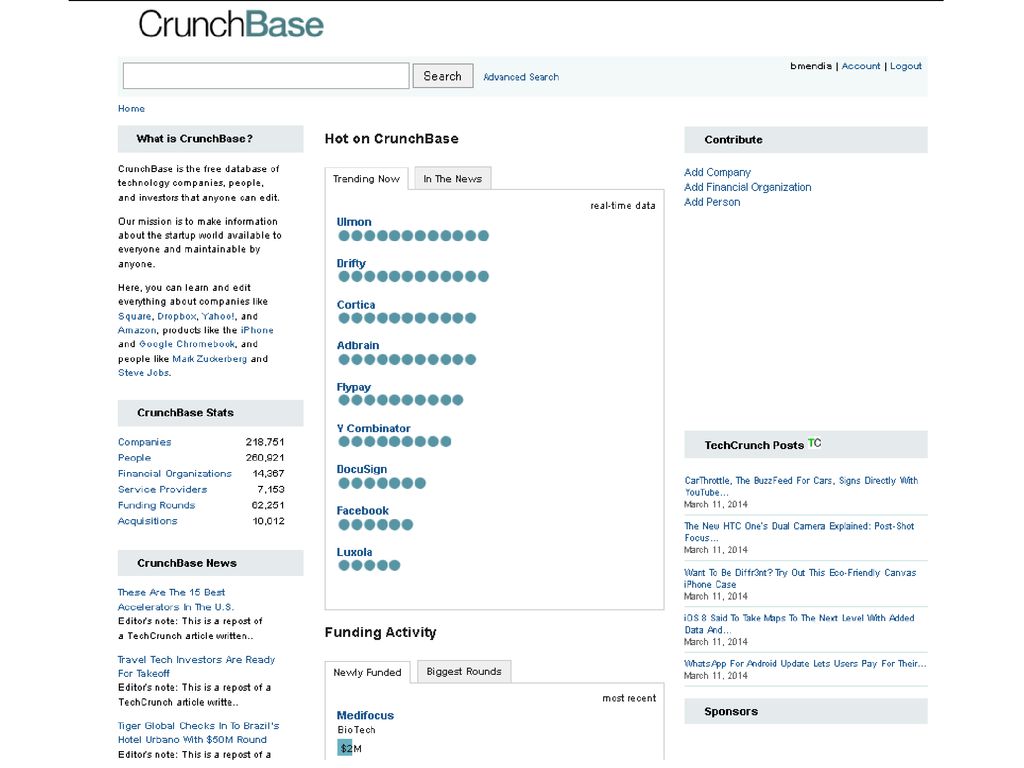The image size is (1024, 768).
Task: Focus the search text box
Action: [x=266, y=76]
